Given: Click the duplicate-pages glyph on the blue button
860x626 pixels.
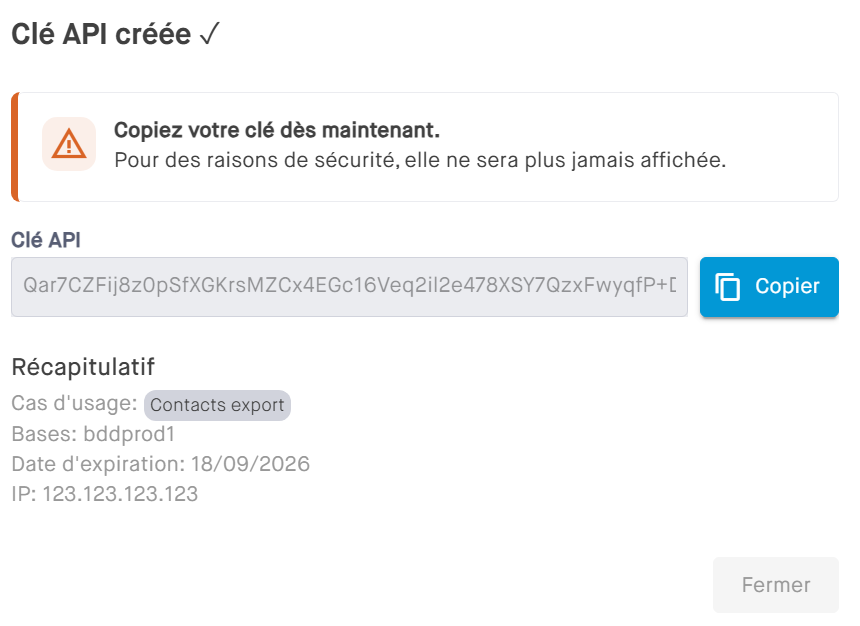Looking at the screenshot, I should 727,287.
